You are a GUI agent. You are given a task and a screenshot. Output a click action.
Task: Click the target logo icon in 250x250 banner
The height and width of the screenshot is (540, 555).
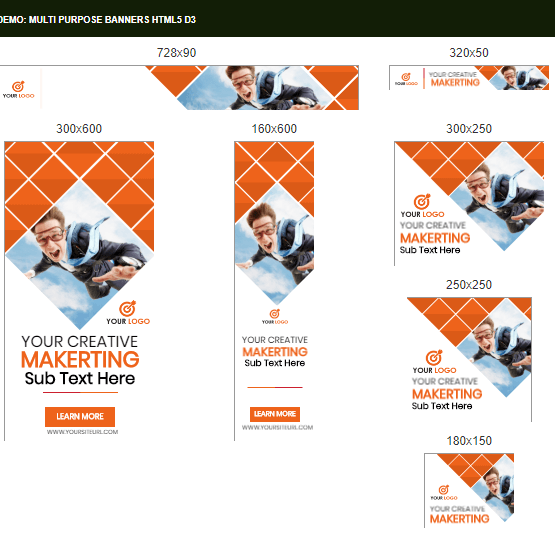(434, 357)
